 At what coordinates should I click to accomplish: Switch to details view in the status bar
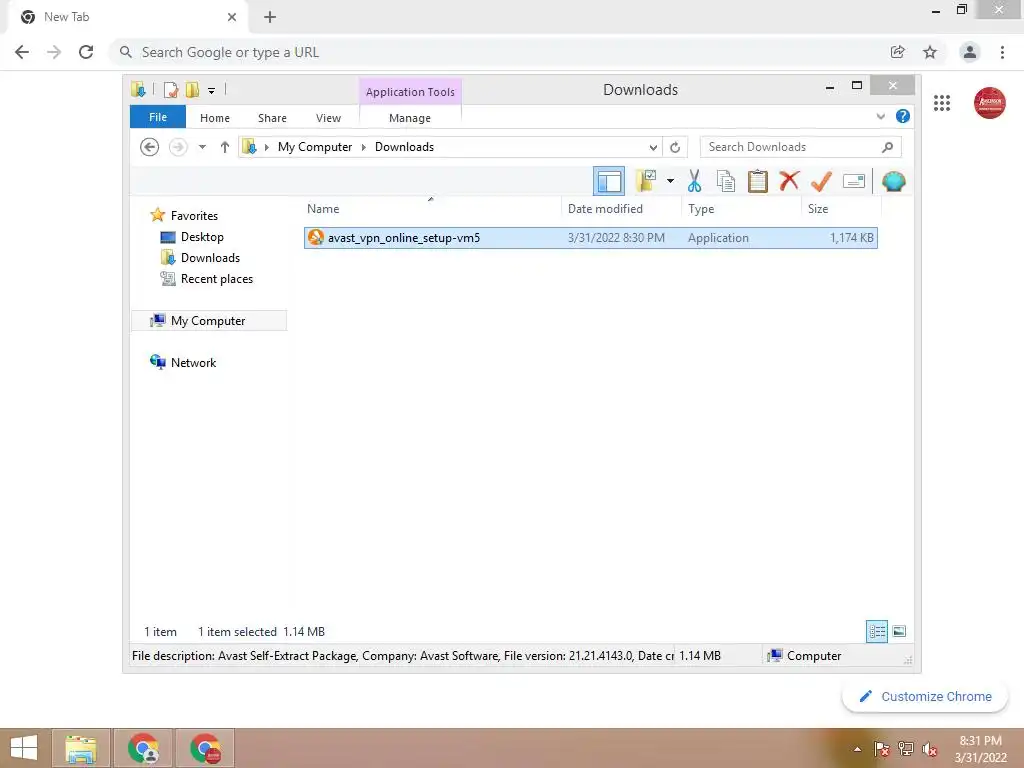876,632
